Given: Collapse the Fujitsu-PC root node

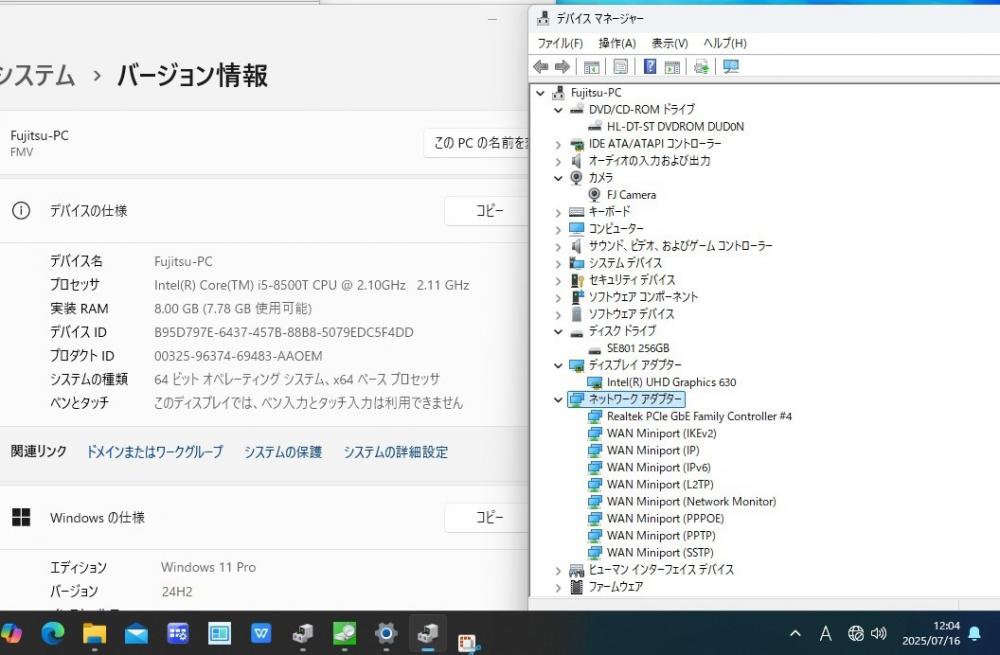Looking at the screenshot, I should pos(541,93).
